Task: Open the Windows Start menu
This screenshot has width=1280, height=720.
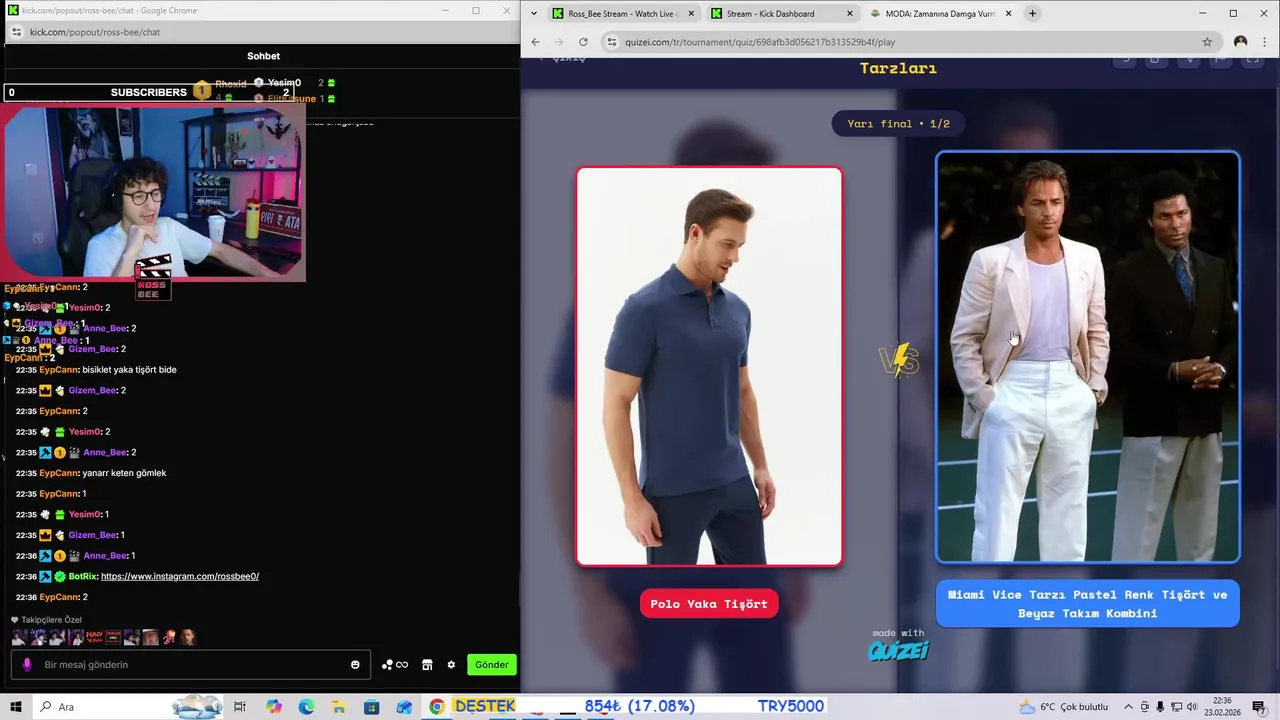Action: click(15, 707)
